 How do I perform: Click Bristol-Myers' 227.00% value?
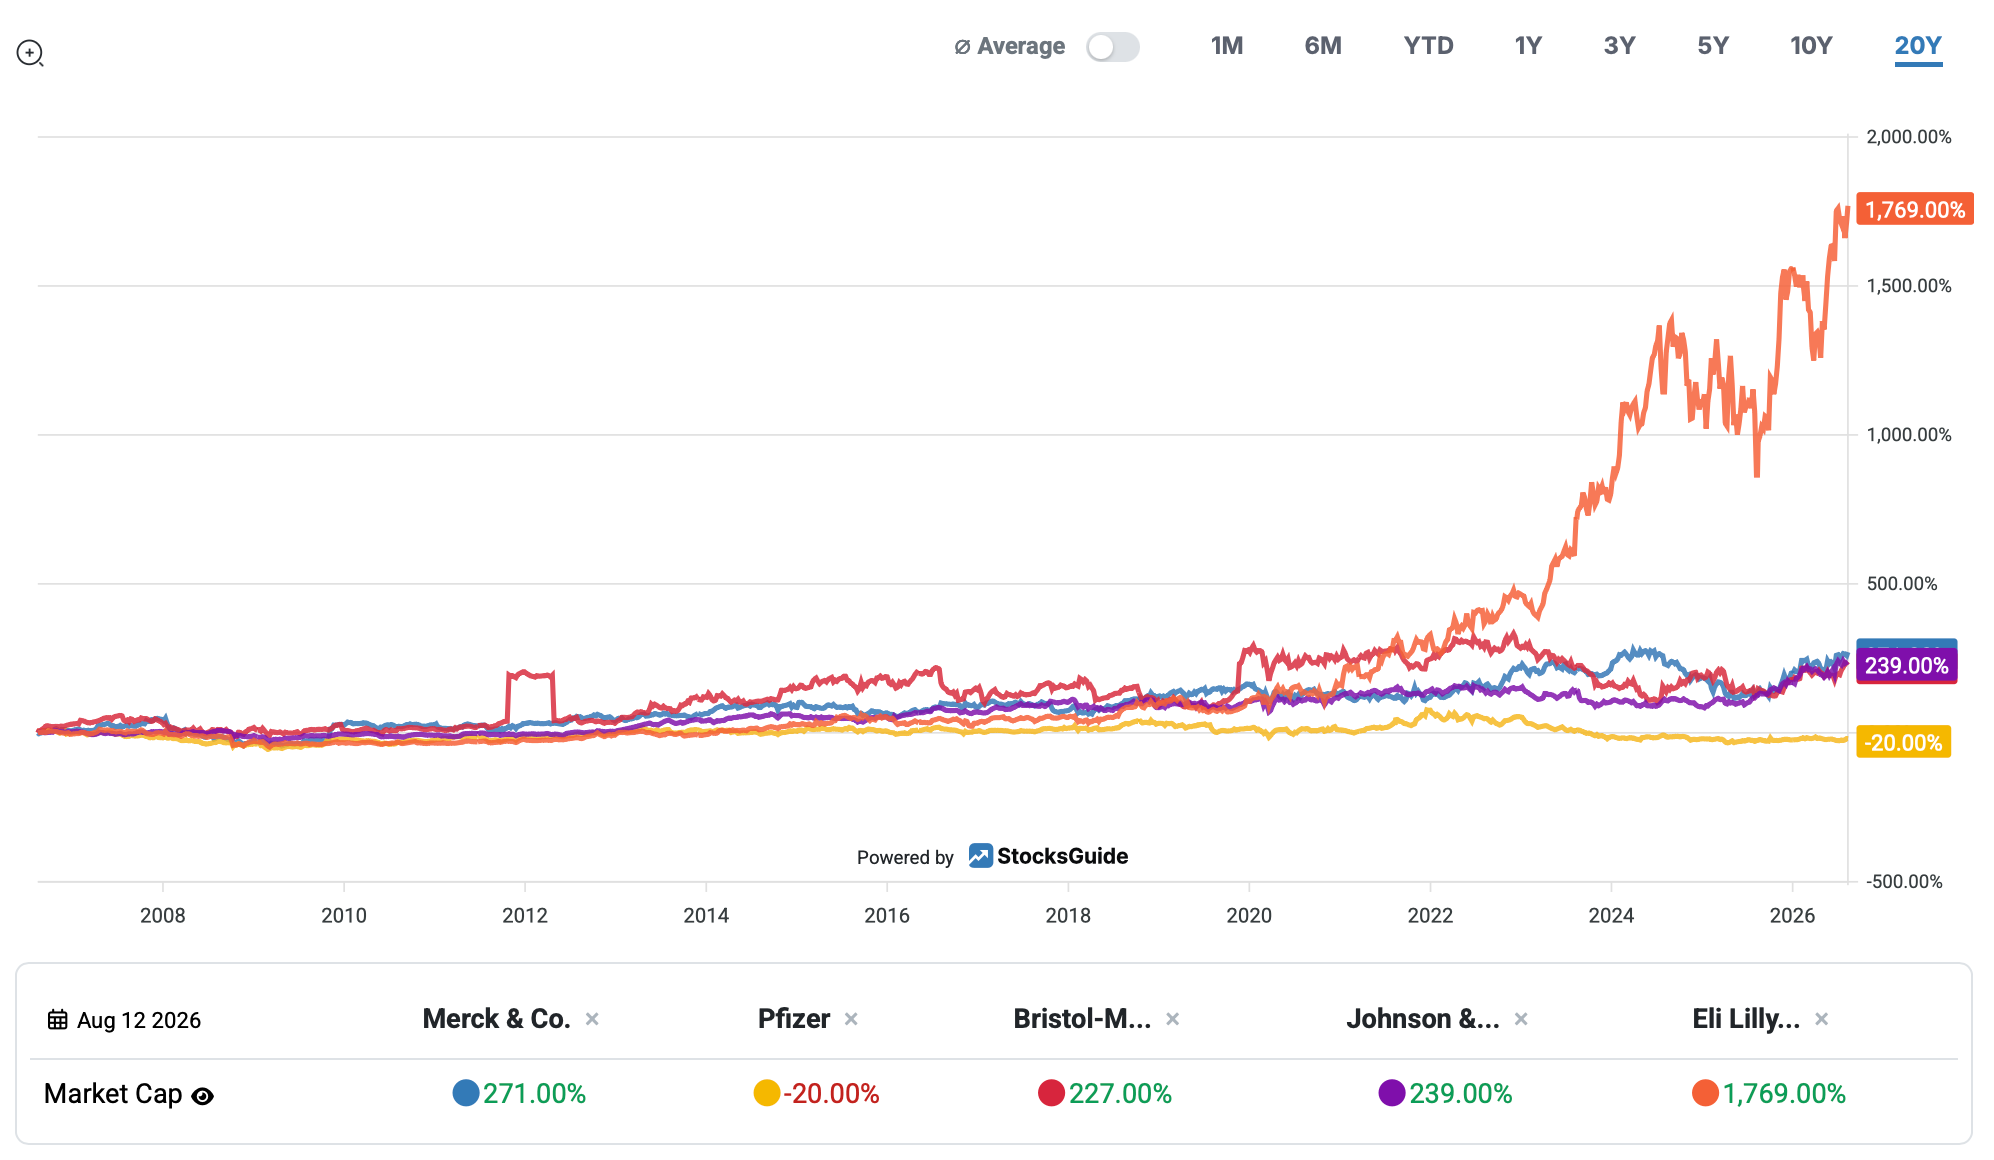coord(1120,1094)
